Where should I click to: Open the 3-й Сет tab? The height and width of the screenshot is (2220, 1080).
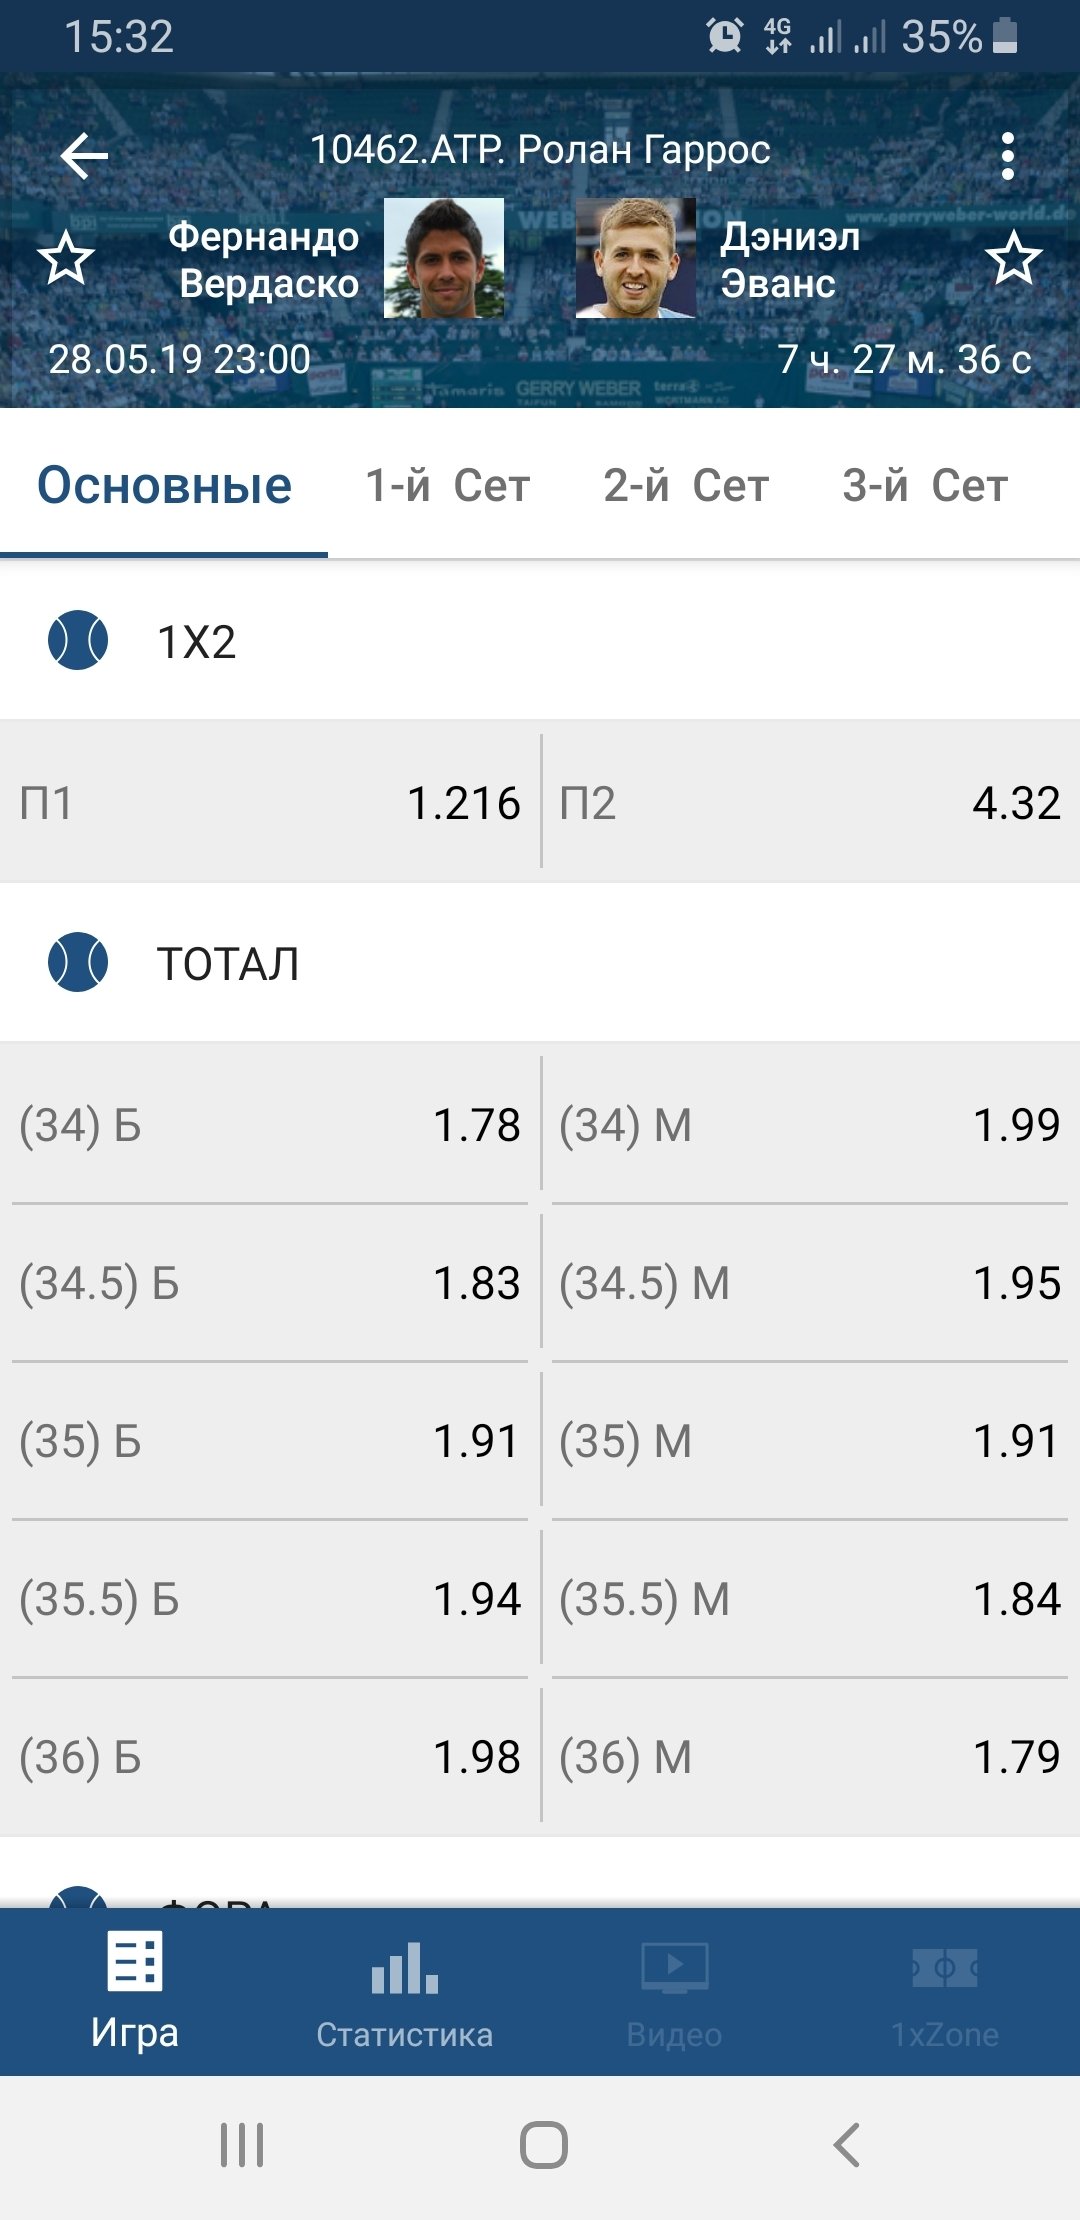[925, 486]
